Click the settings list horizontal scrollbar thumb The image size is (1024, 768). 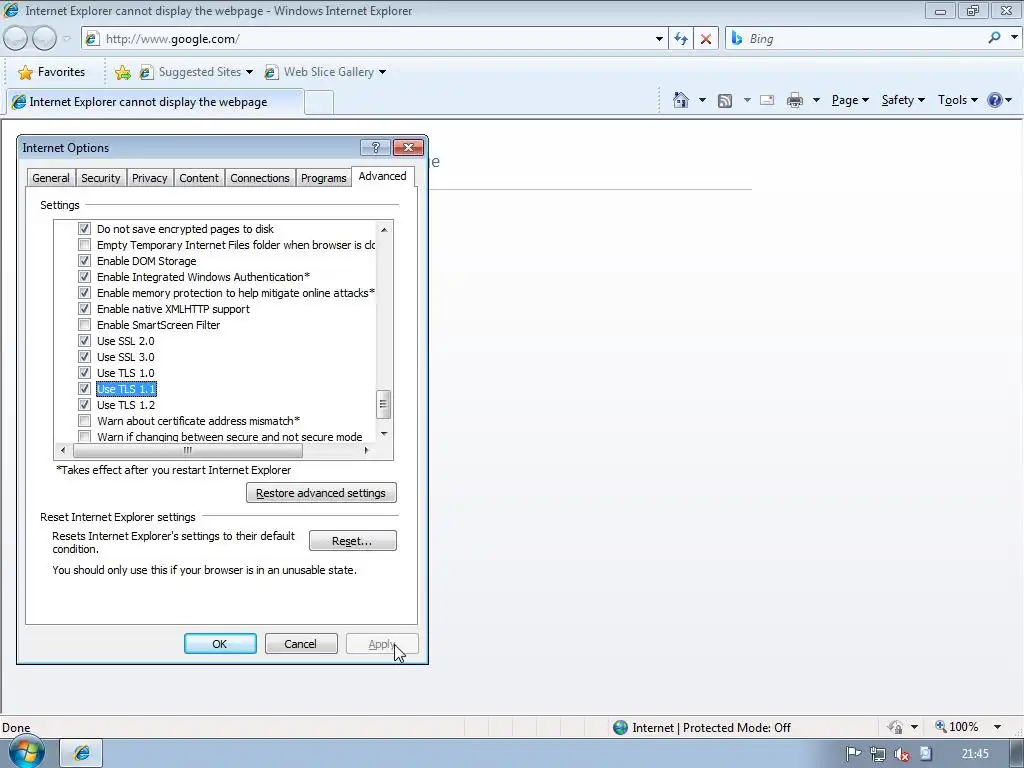(187, 450)
